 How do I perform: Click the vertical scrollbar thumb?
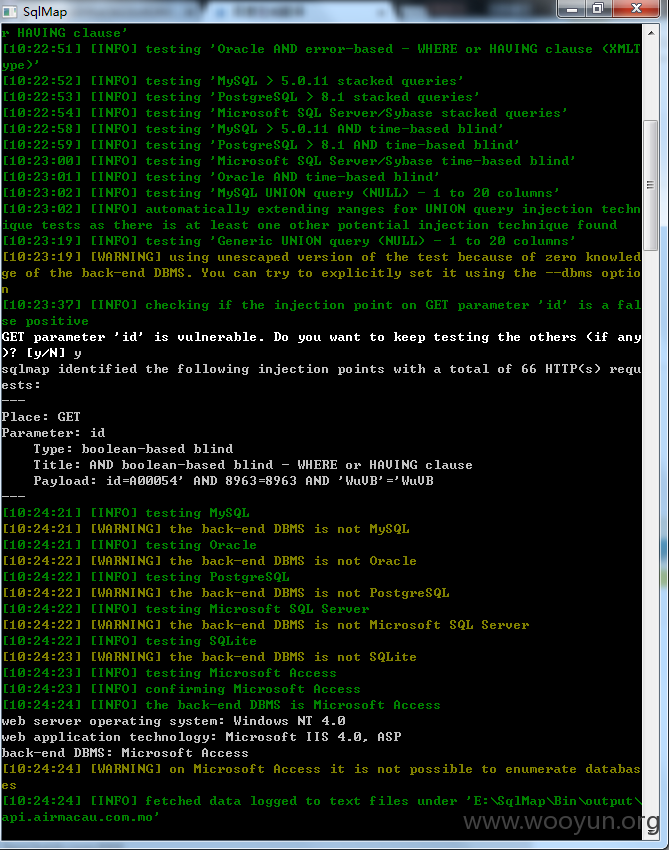pos(651,185)
